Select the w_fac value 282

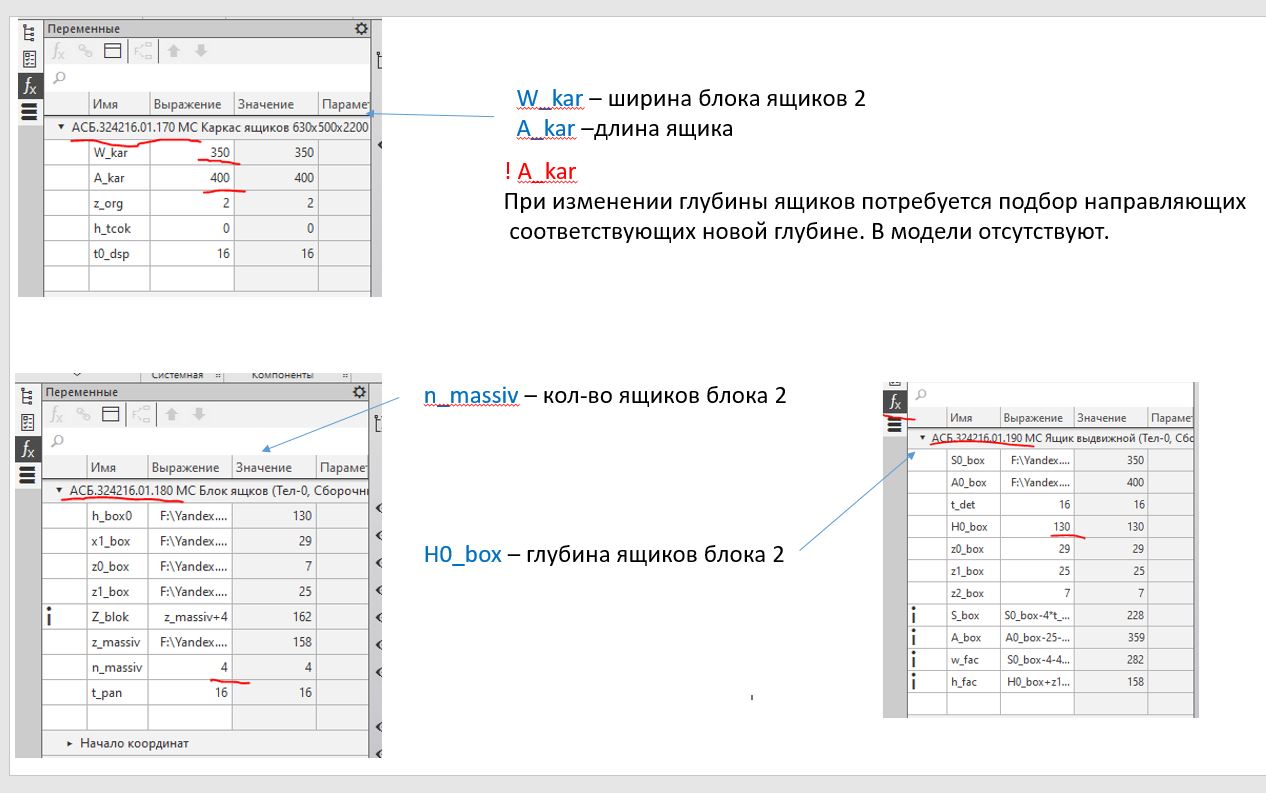[1111, 660]
